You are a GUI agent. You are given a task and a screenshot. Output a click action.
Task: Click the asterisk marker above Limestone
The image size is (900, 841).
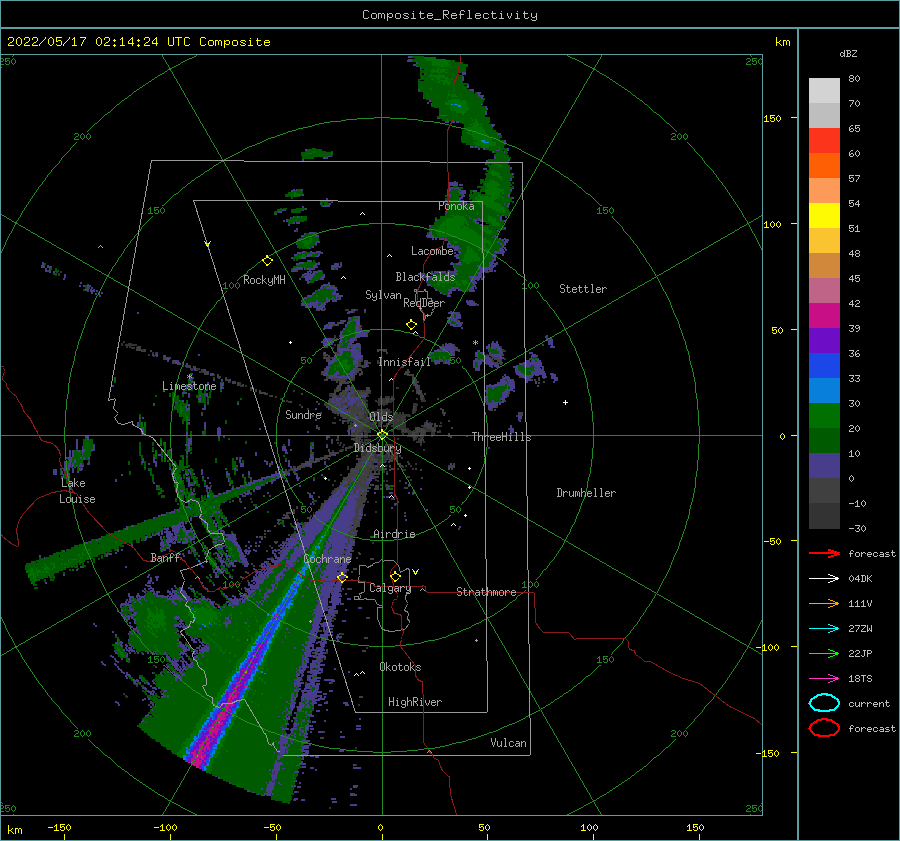point(189,377)
